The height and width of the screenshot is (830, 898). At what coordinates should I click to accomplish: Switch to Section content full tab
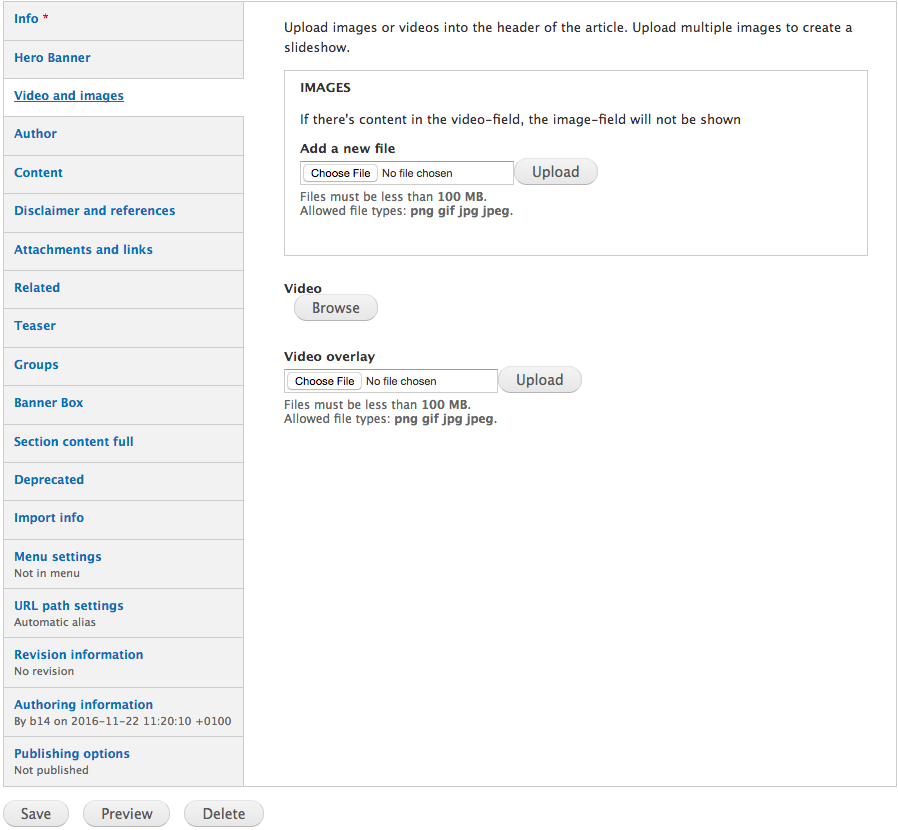coord(74,442)
